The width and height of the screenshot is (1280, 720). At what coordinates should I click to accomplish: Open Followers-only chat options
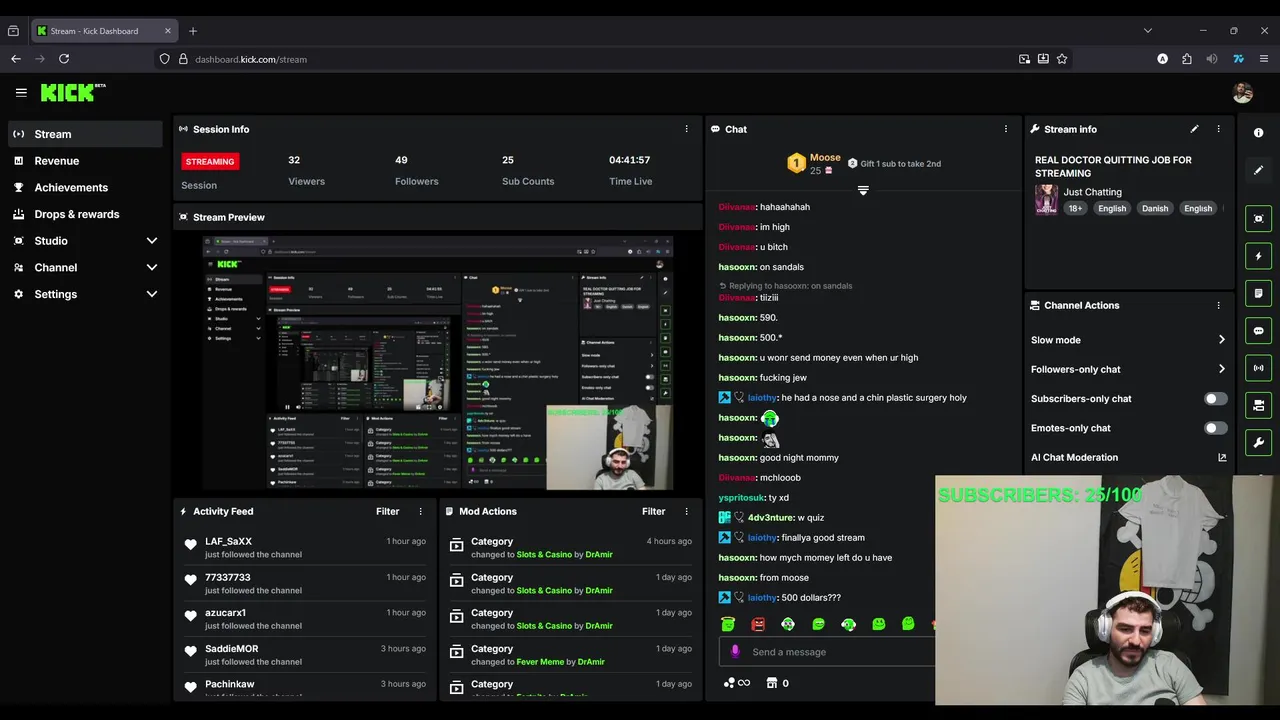click(1128, 369)
